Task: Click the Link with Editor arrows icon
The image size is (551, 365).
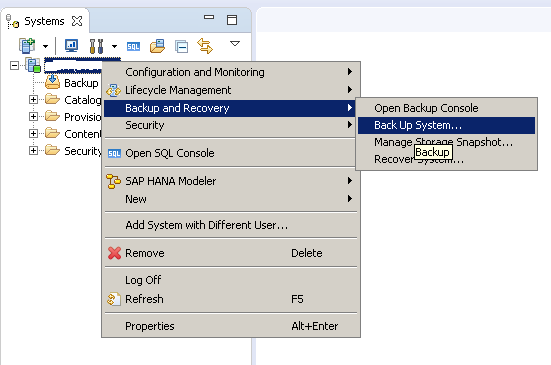Action: click(205, 46)
